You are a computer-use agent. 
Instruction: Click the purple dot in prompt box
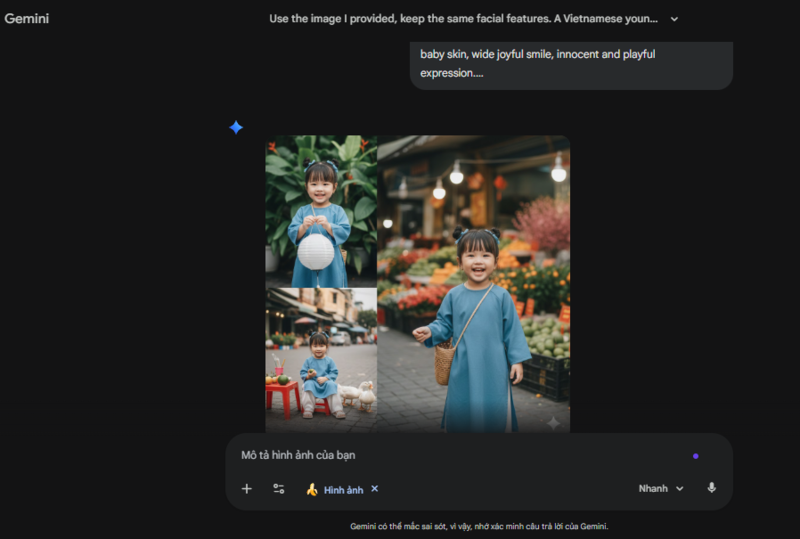tap(695, 456)
